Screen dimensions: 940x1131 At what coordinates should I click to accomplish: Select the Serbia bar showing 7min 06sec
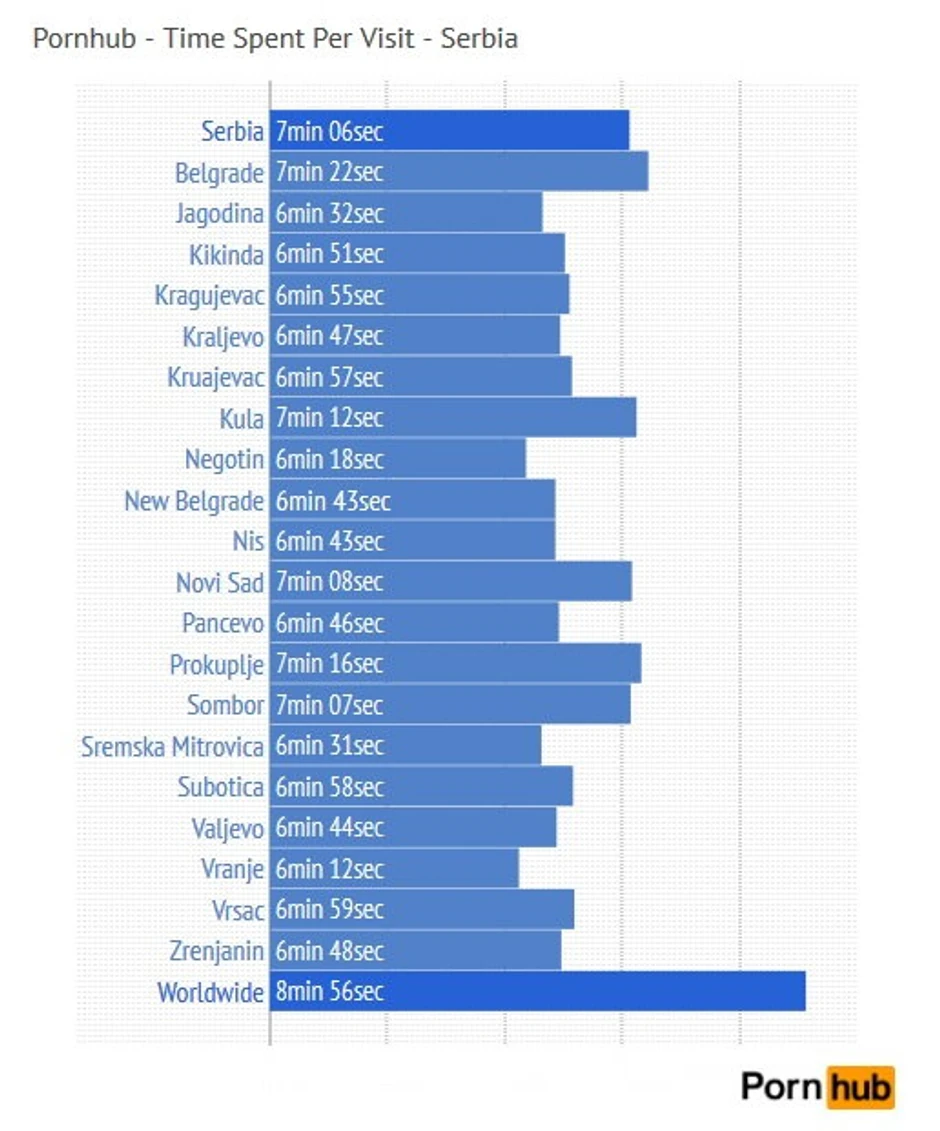point(449,131)
